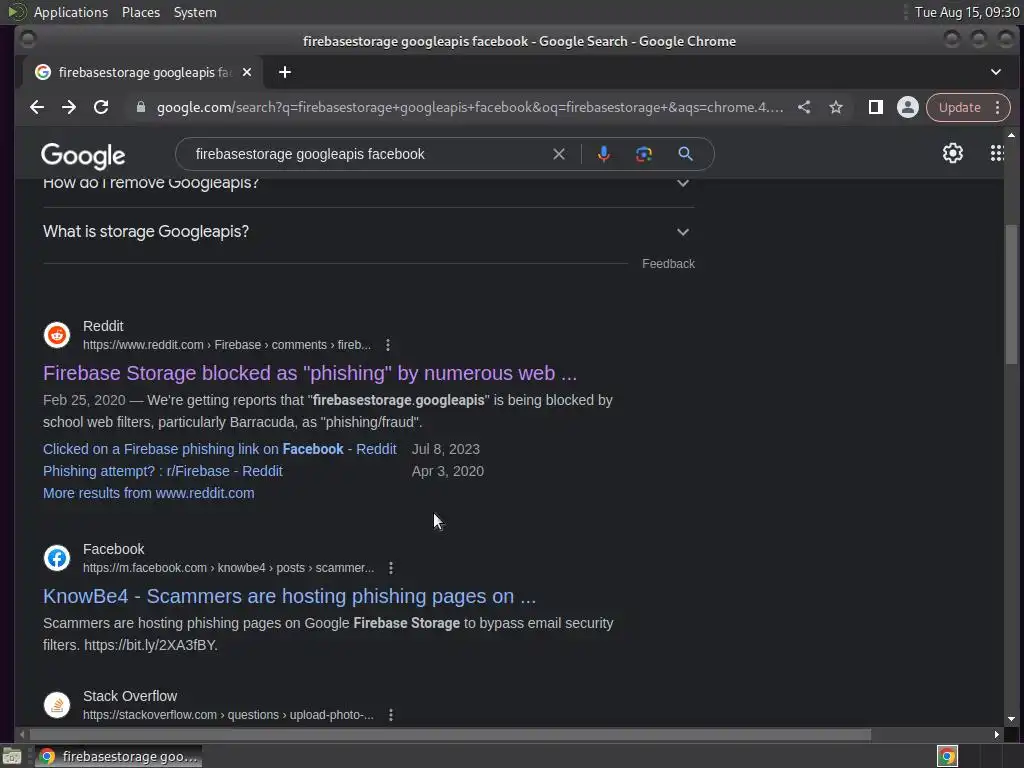This screenshot has height=768, width=1024.
Task: Click the address bar URL
Action: click(x=470, y=107)
